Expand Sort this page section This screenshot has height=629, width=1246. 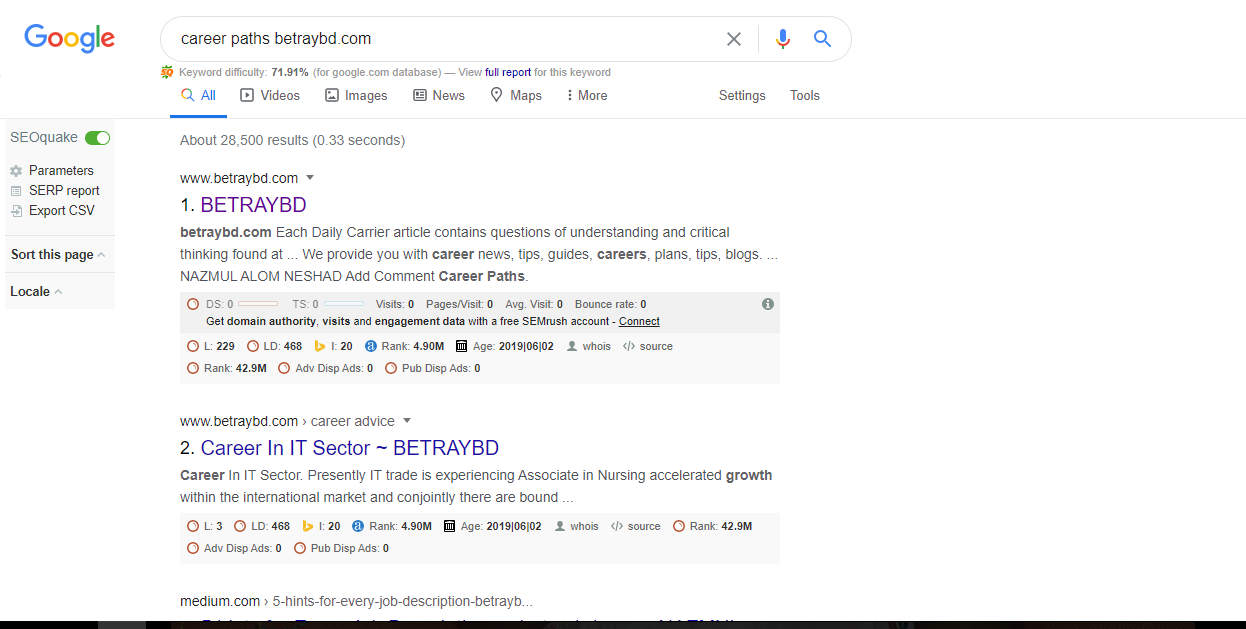coord(58,255)
